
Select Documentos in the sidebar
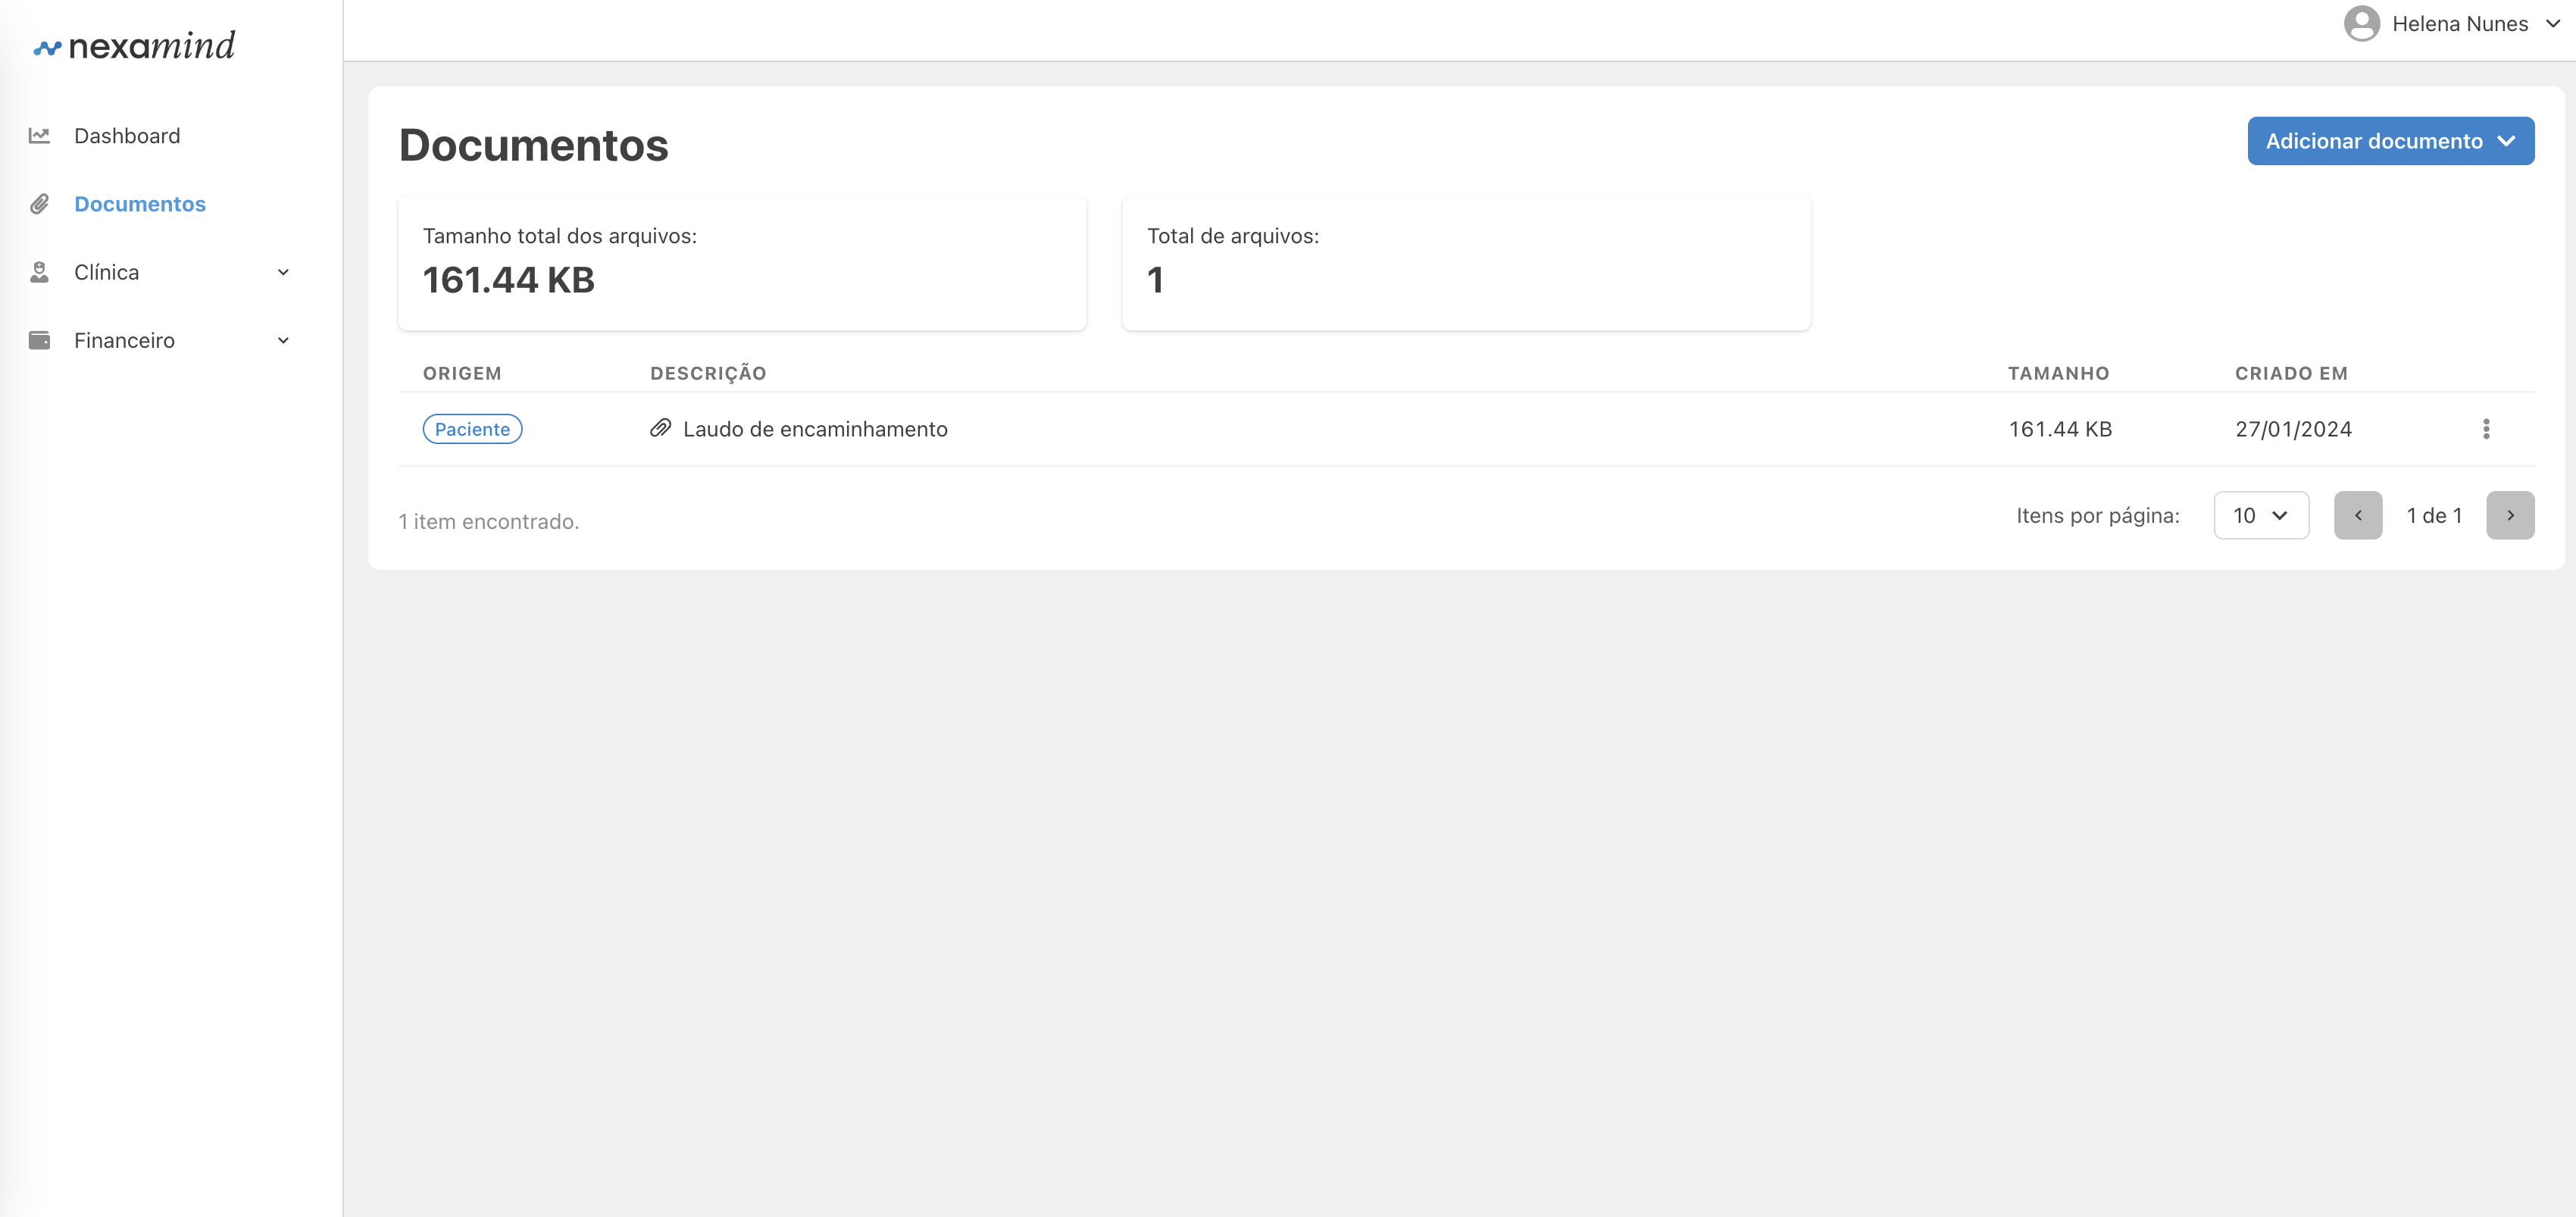(x=140, y=204)
